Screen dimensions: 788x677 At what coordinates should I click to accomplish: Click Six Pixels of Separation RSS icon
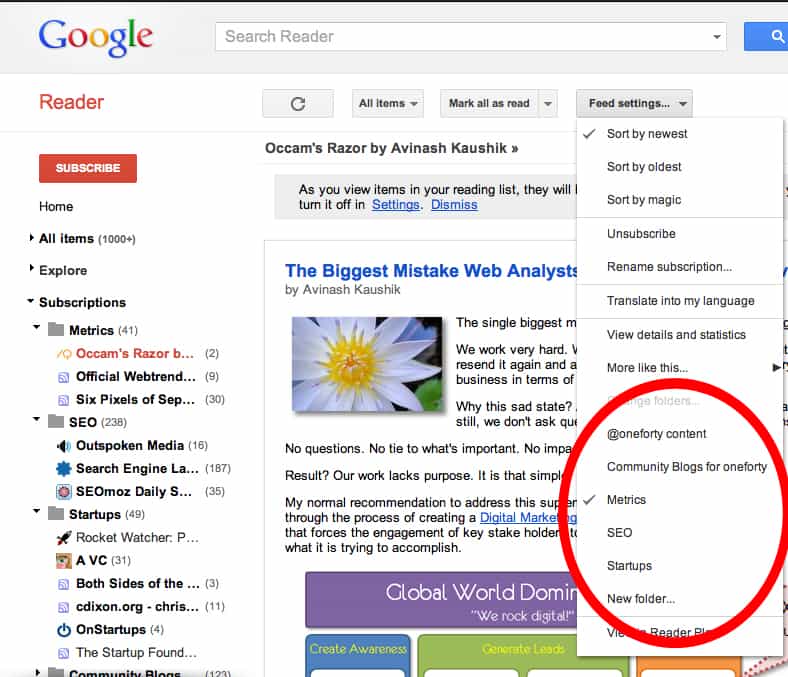point(63,400)
